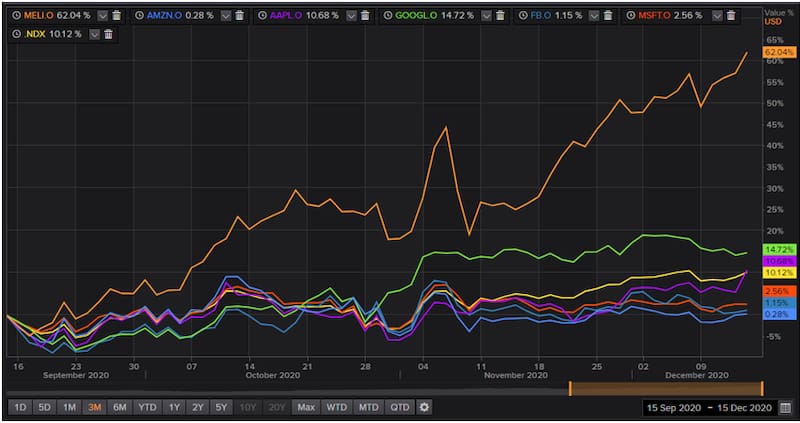Enable the YTD range

(x=147, y=407)
